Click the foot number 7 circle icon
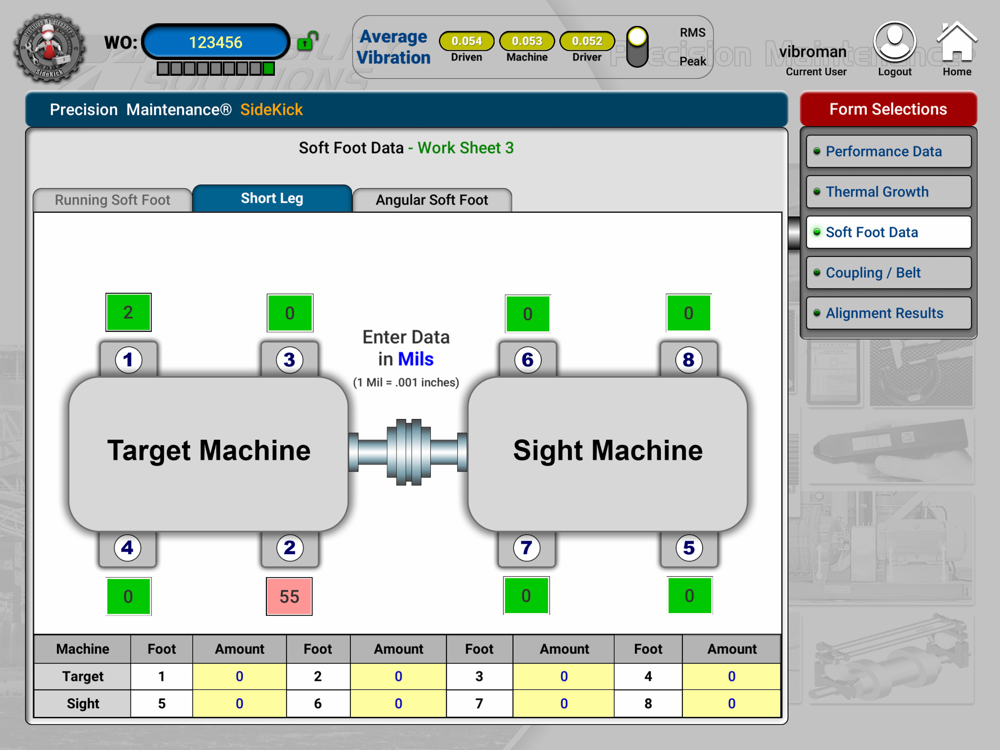The width and height of the screenshot is (1000, 750). pyautogui.click(x=526, y=548)
